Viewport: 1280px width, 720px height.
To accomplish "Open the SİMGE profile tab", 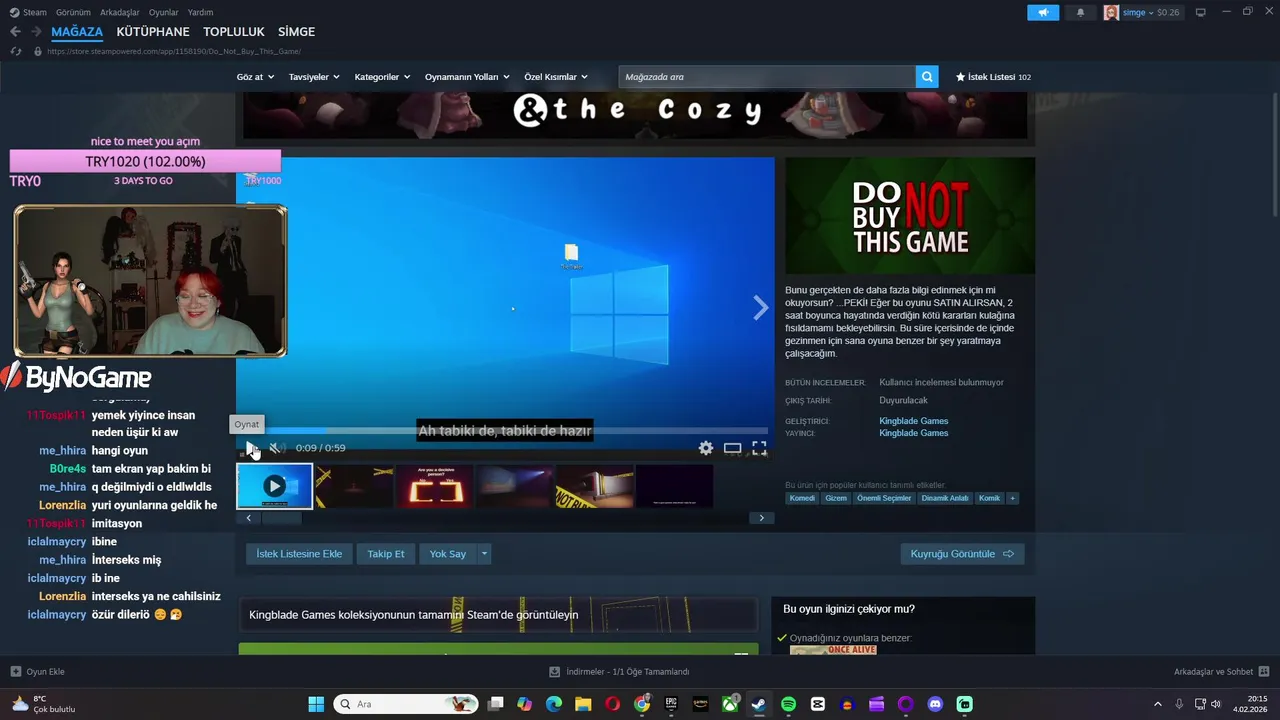I will click(296, 32).
